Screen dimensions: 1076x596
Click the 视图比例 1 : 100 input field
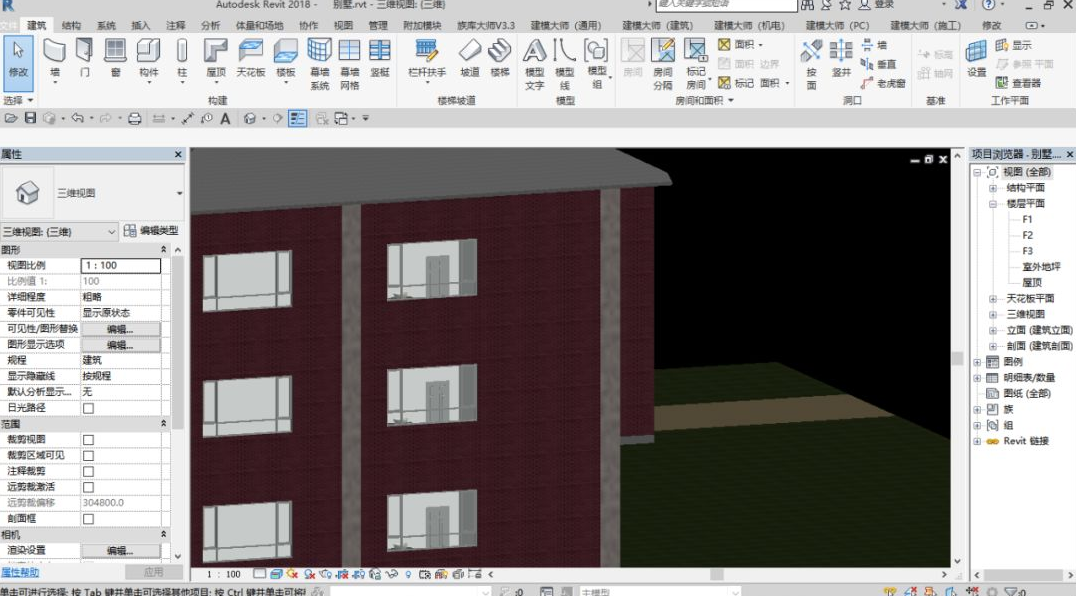coord(121,265)
